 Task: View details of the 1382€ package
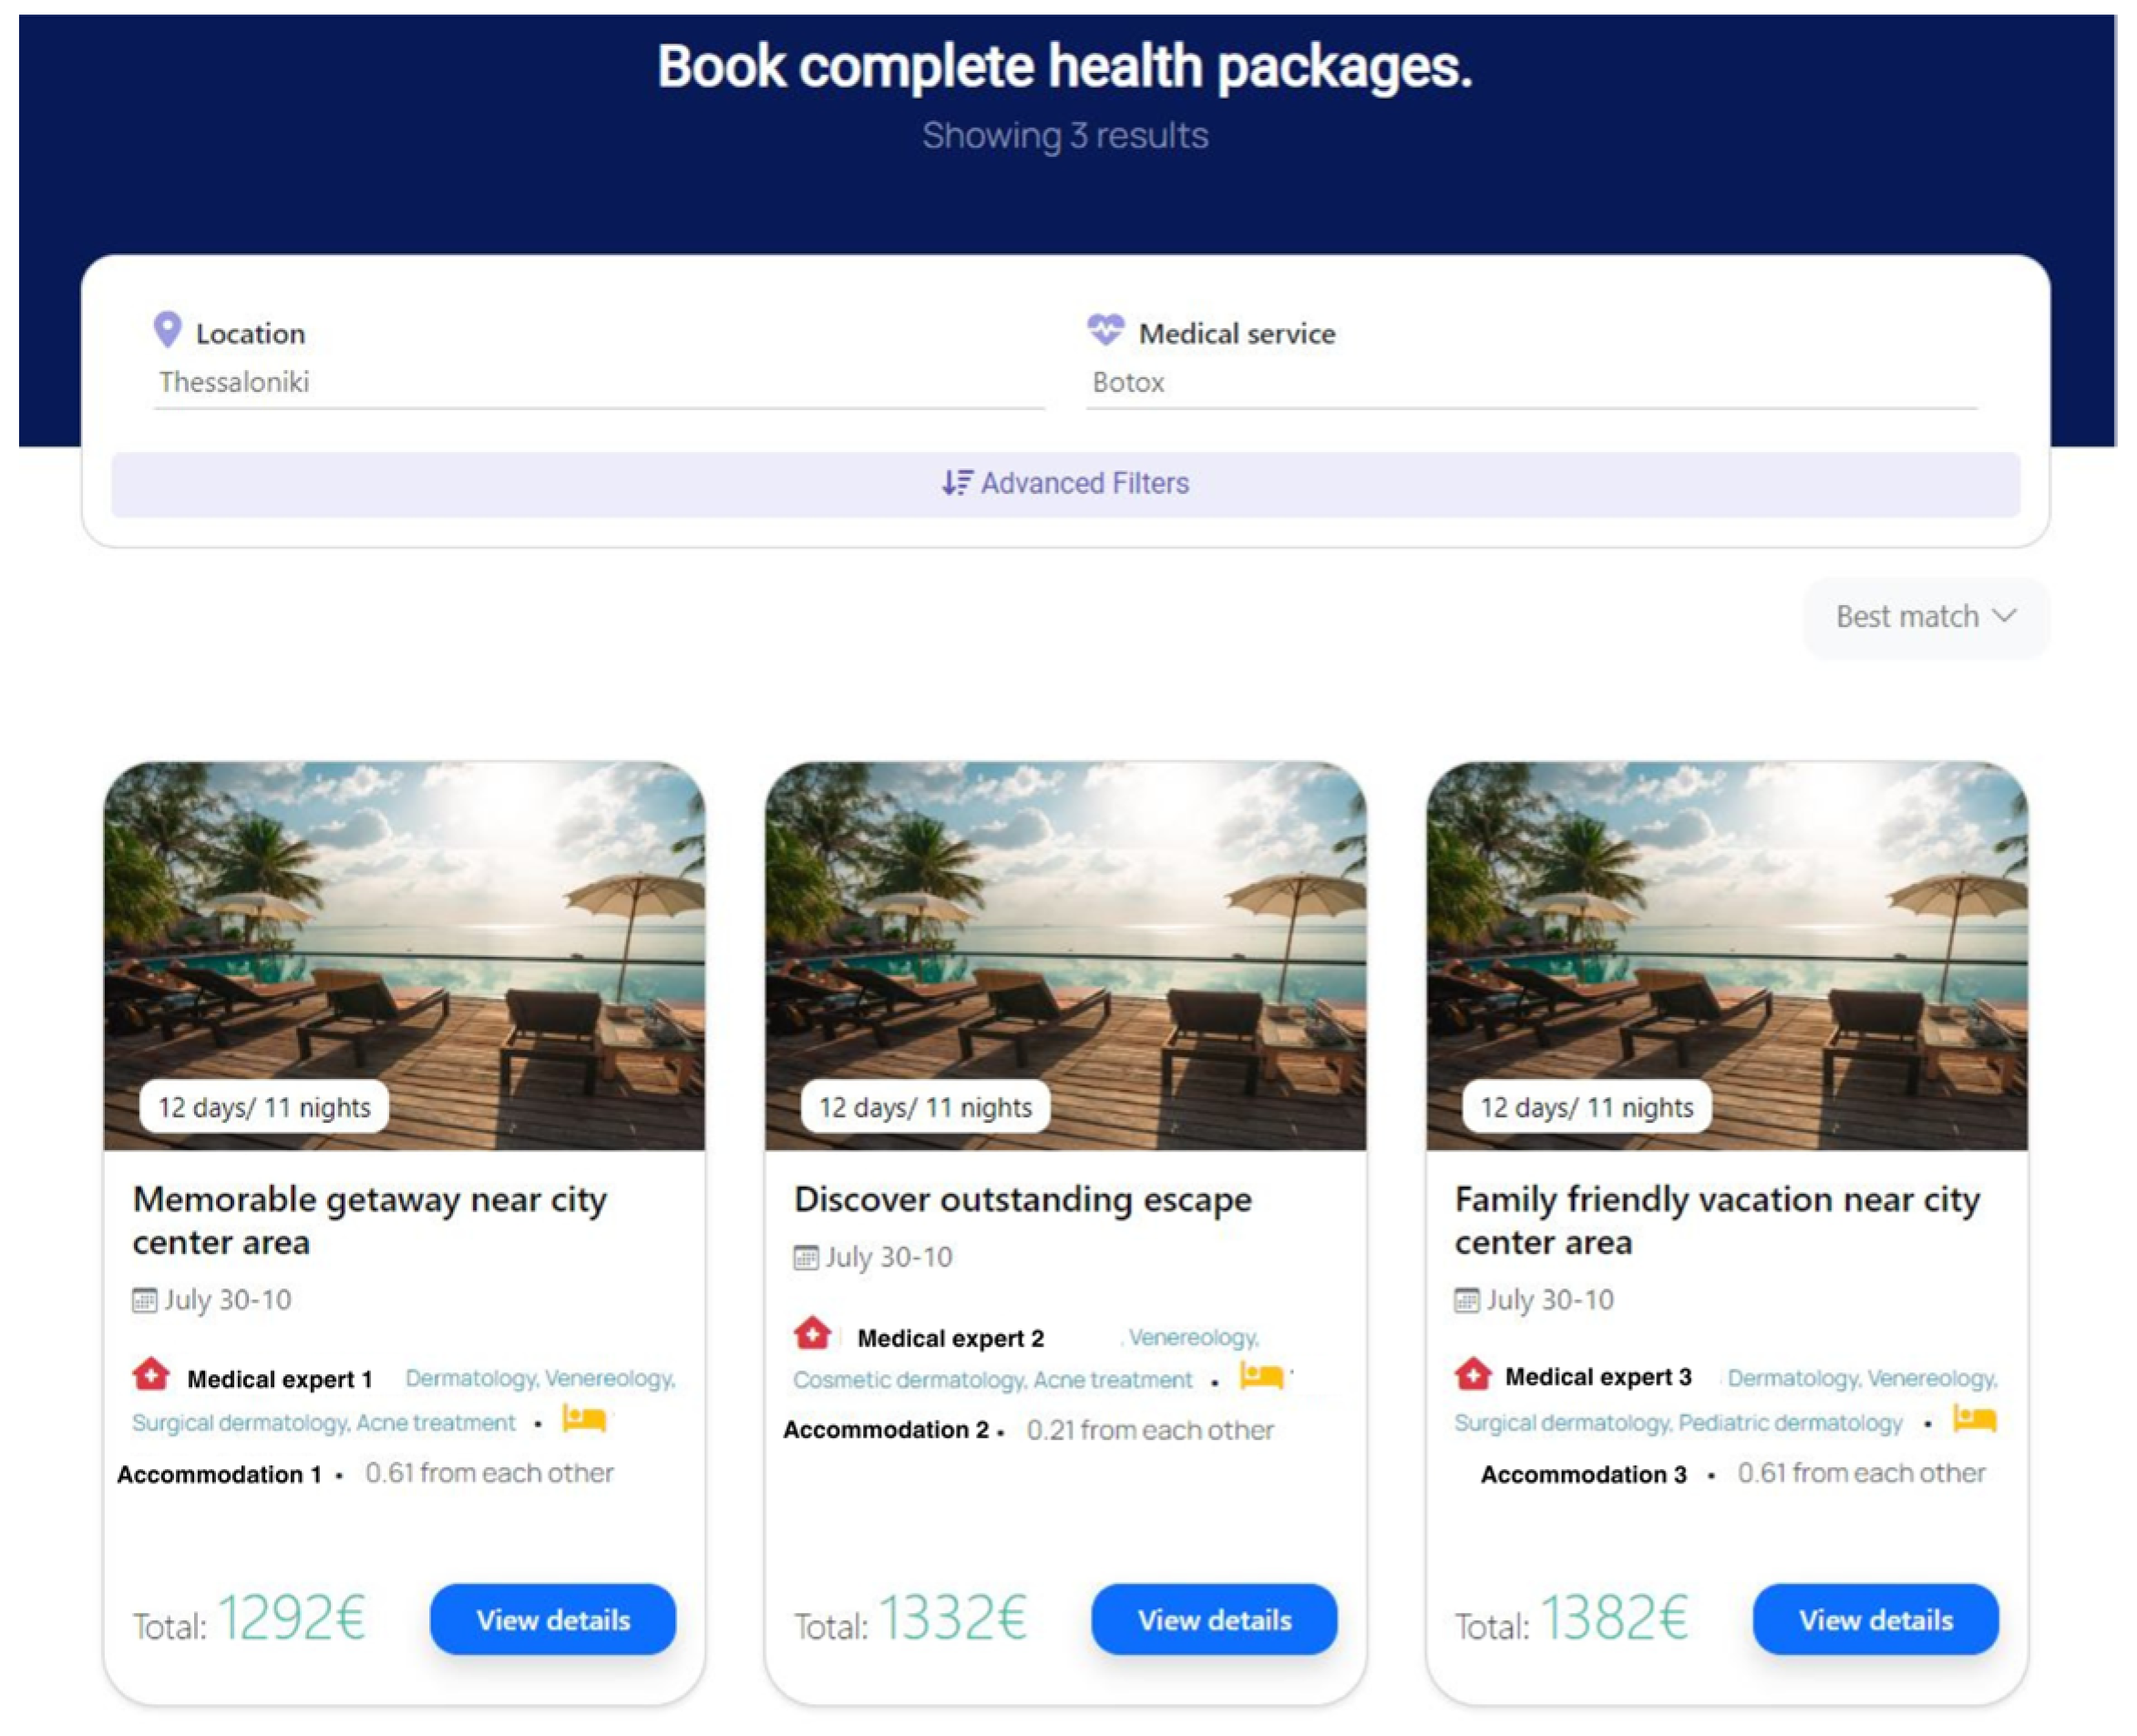click(1875, 1619)
